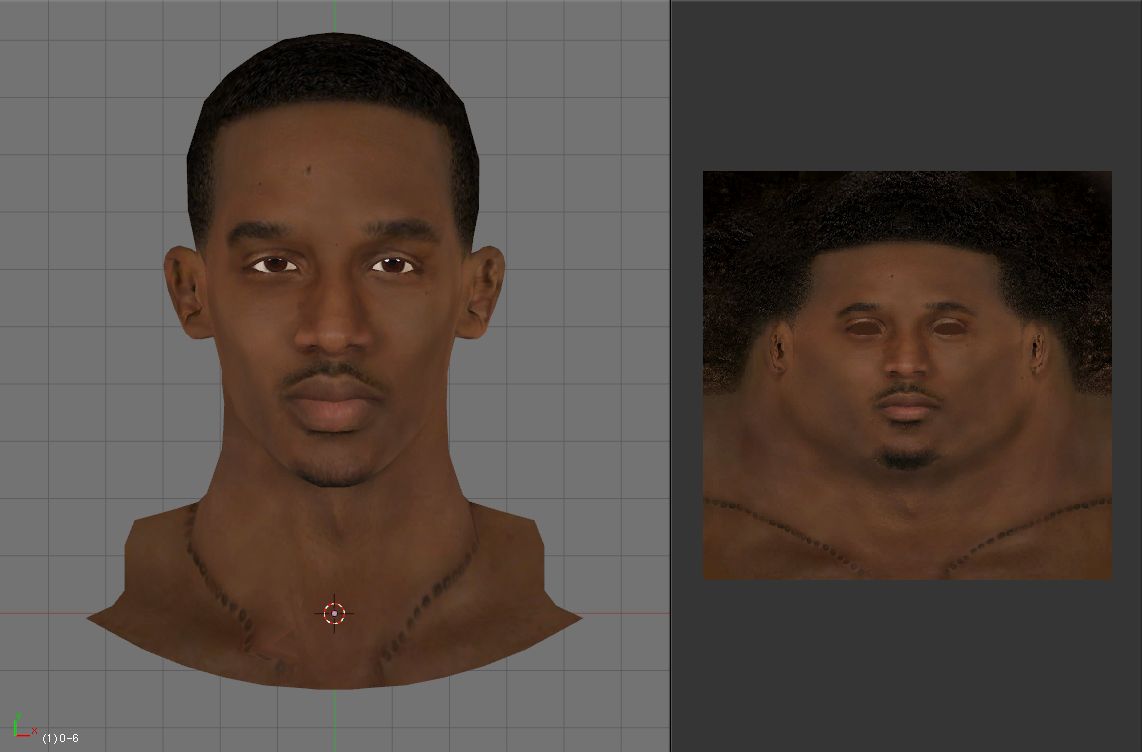This screenshot has width=1142, height=752.
Task: Click the eye on the left of the 3D model
Action: [275, 265]
